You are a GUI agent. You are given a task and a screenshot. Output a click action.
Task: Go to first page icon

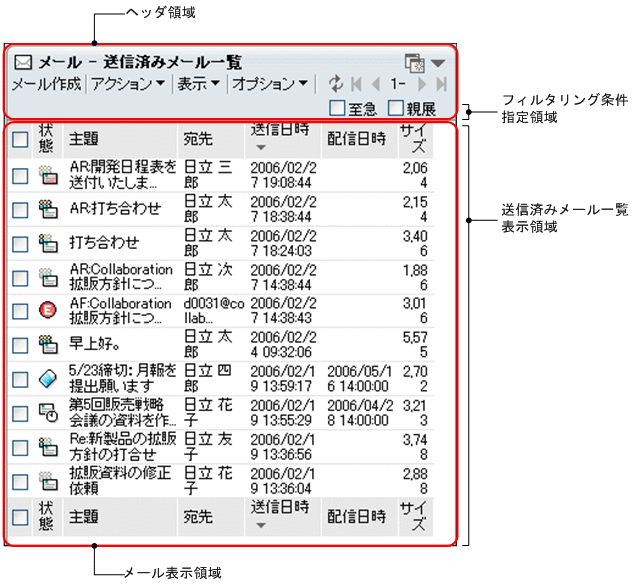point(356,84)
